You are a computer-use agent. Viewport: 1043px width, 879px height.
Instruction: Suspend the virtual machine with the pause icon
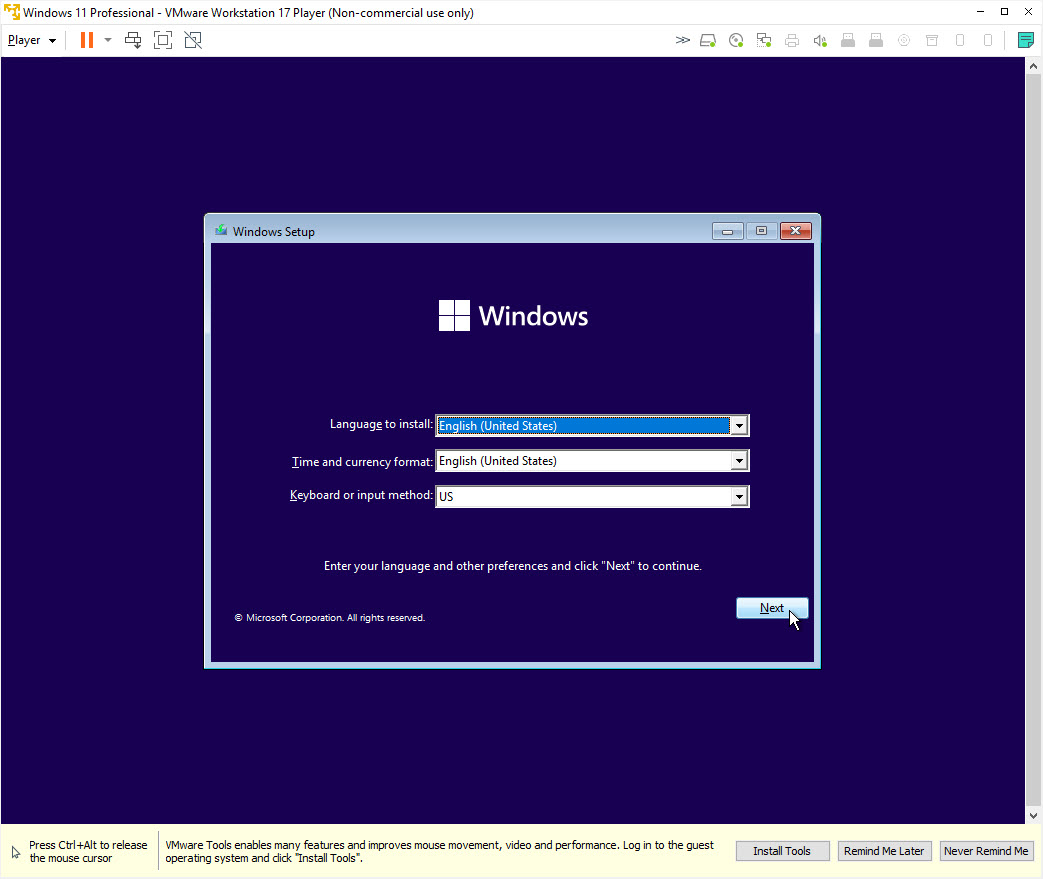tap(86, 39)
